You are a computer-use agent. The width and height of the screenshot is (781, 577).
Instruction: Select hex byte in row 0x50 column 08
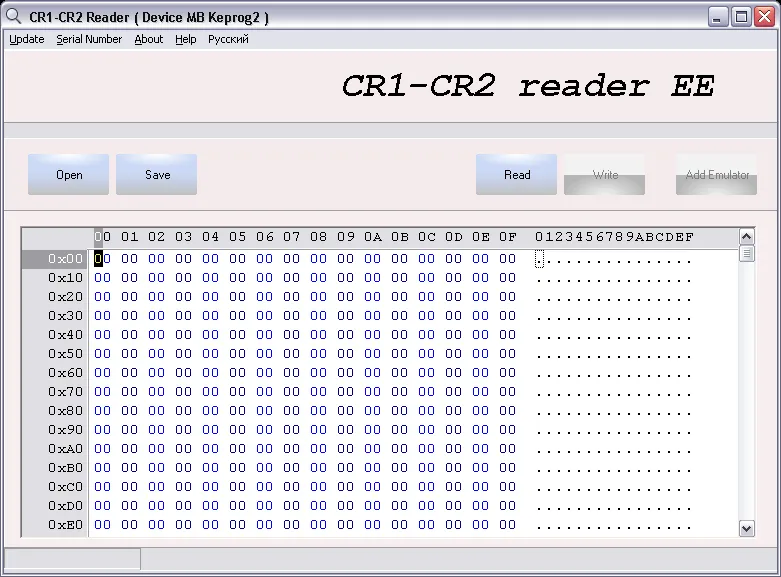pyautogui.click(x=318, y=353)
